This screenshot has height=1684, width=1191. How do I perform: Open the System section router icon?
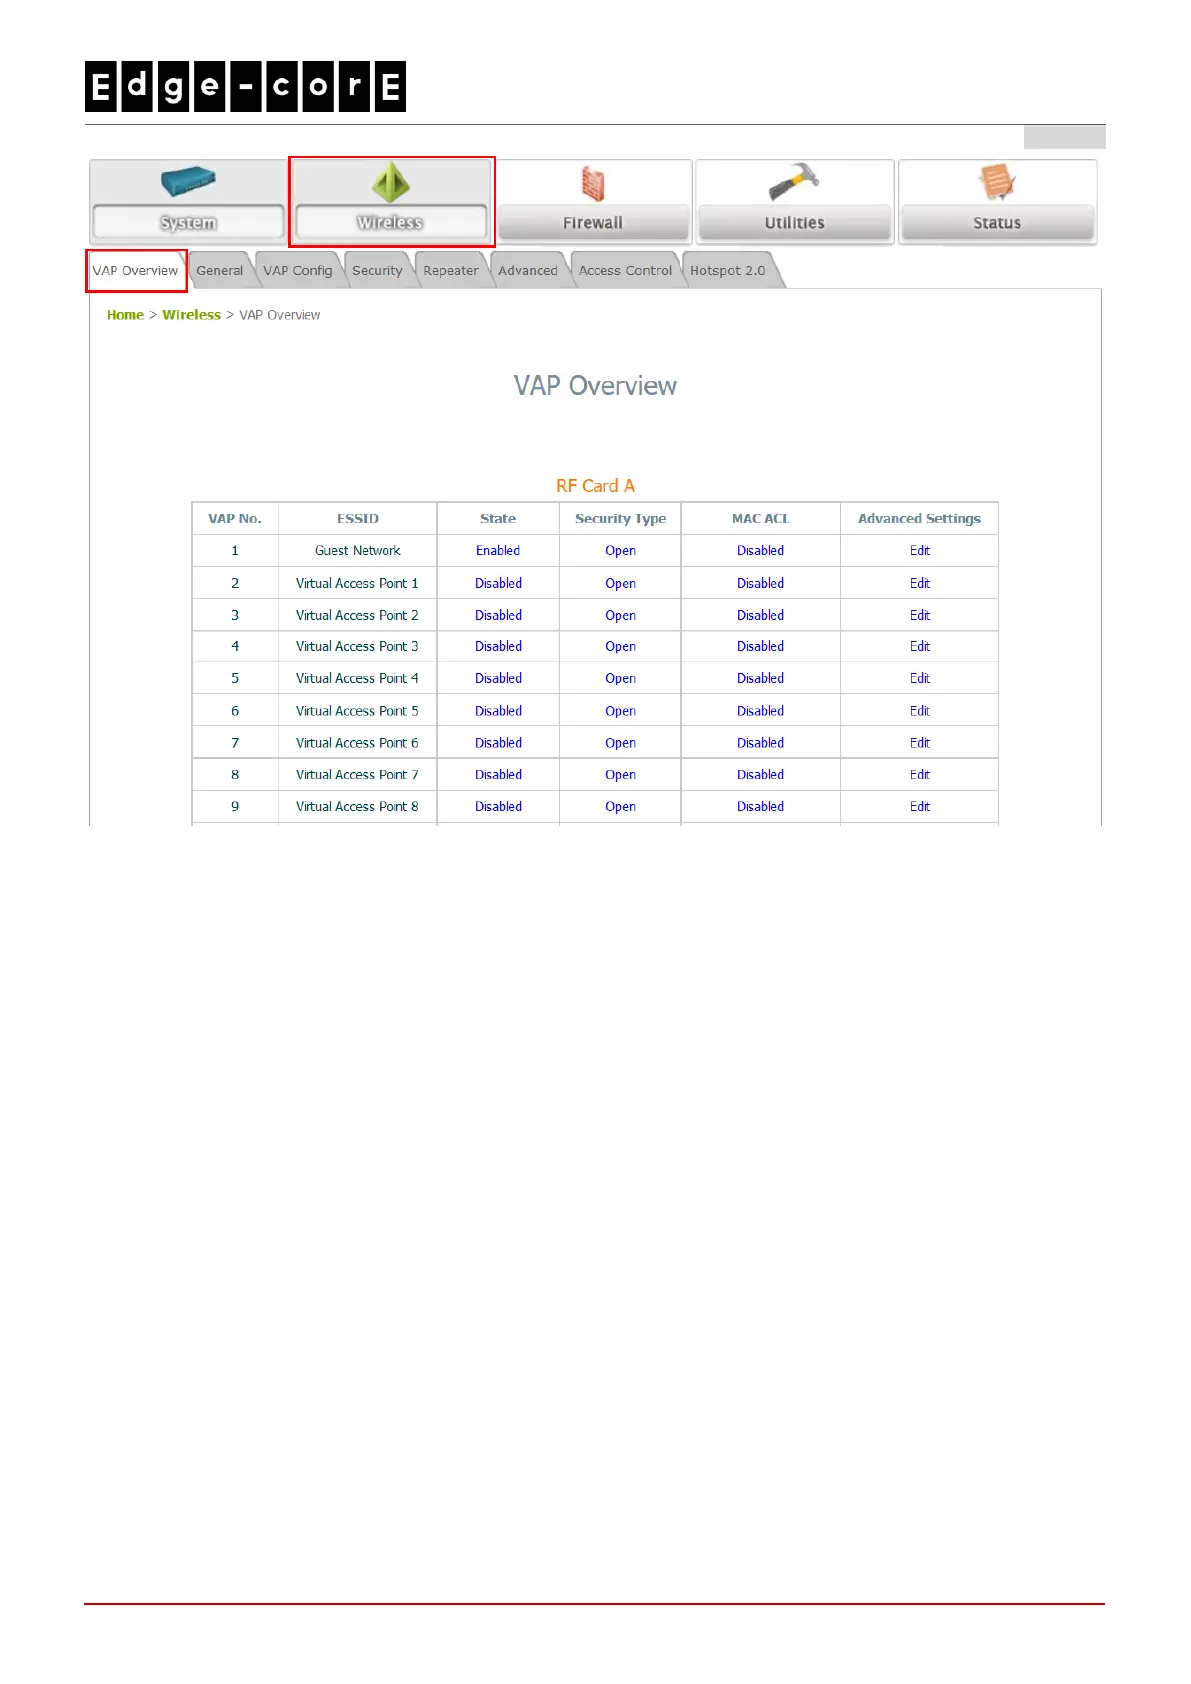pyautogui.click(x=188, y=182)
